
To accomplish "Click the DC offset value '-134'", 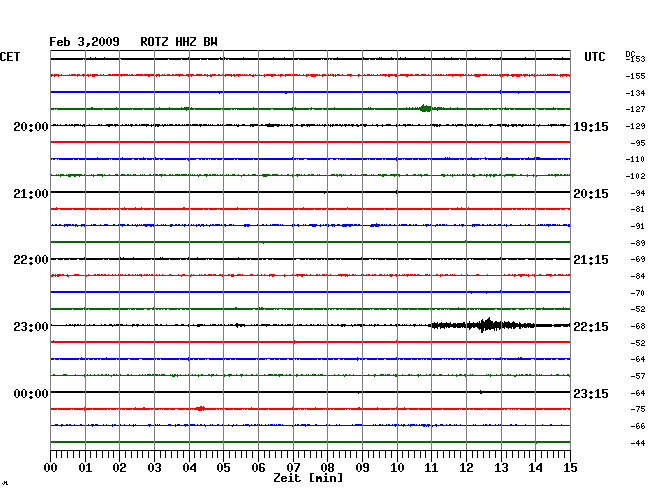I will click(635, 93).
